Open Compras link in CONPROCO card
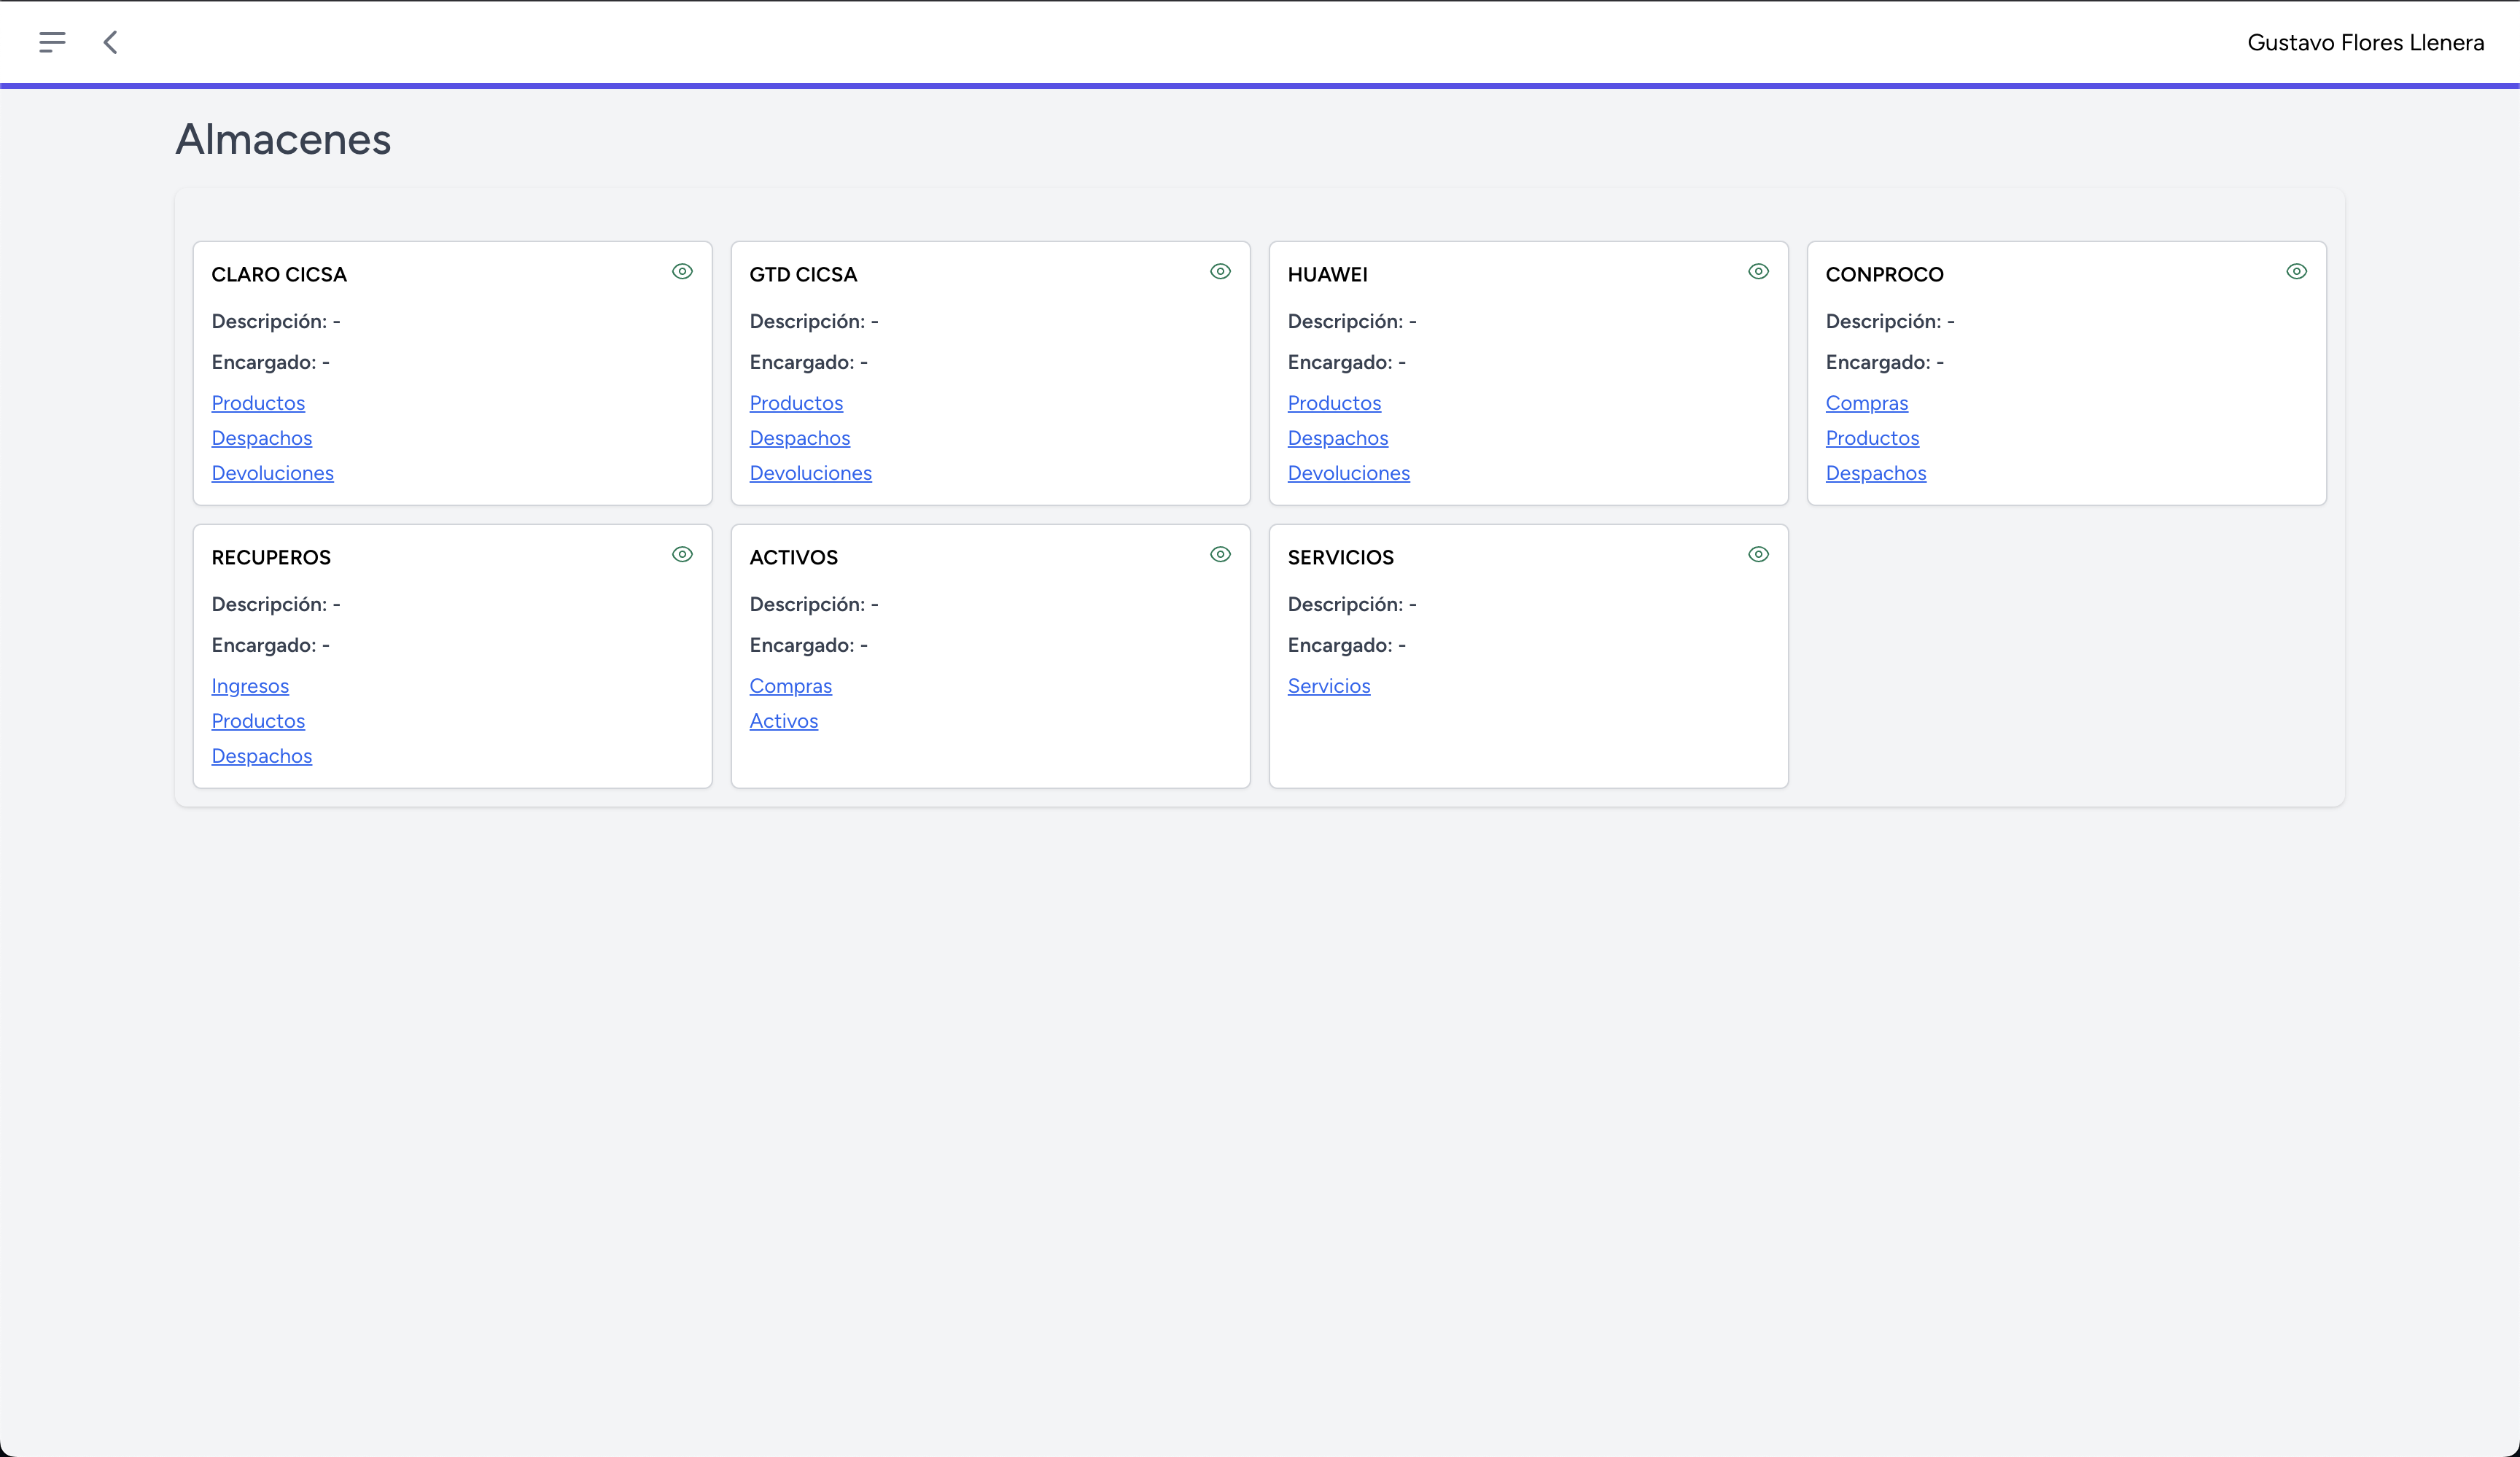The width and height of the screenshot is (2520, 1457). 1866,403
